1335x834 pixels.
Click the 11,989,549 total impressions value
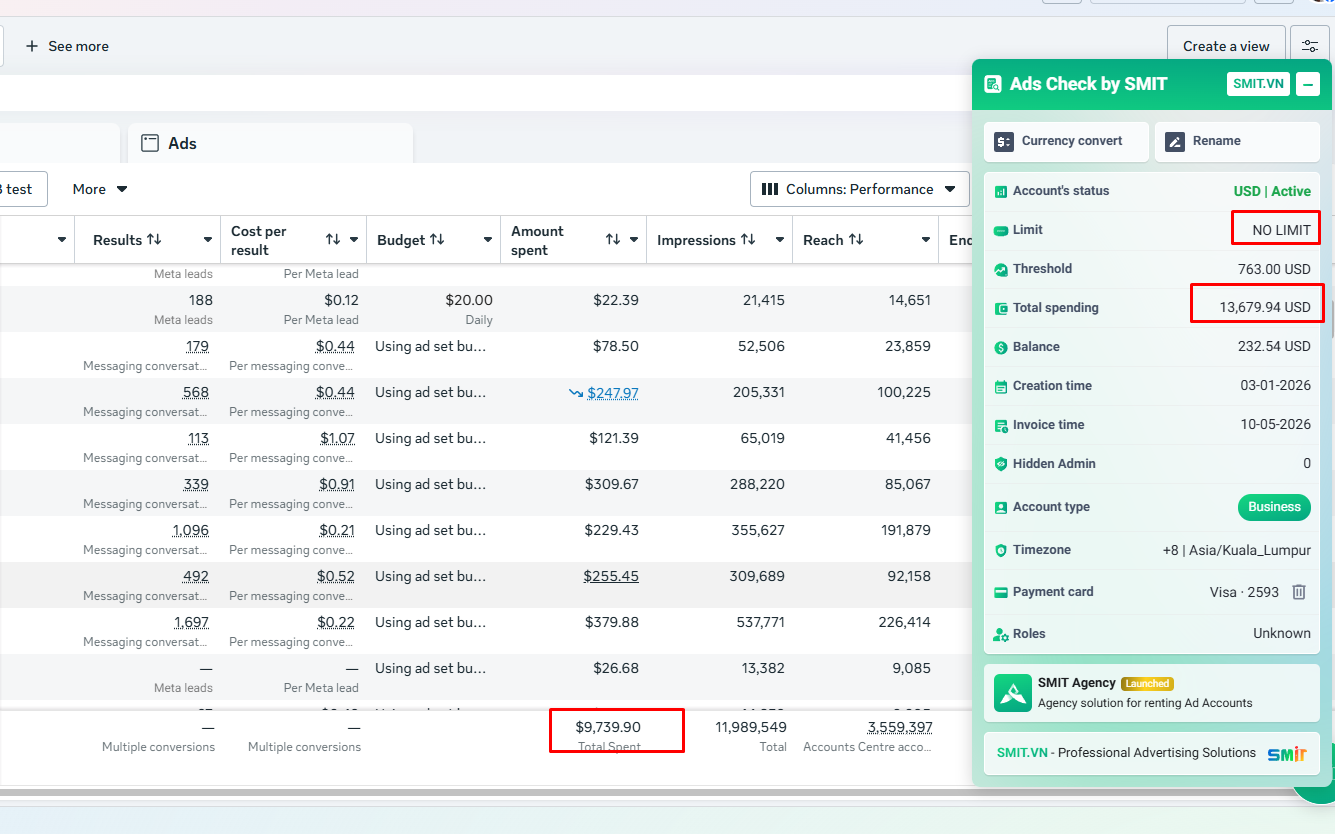[751, 727]
